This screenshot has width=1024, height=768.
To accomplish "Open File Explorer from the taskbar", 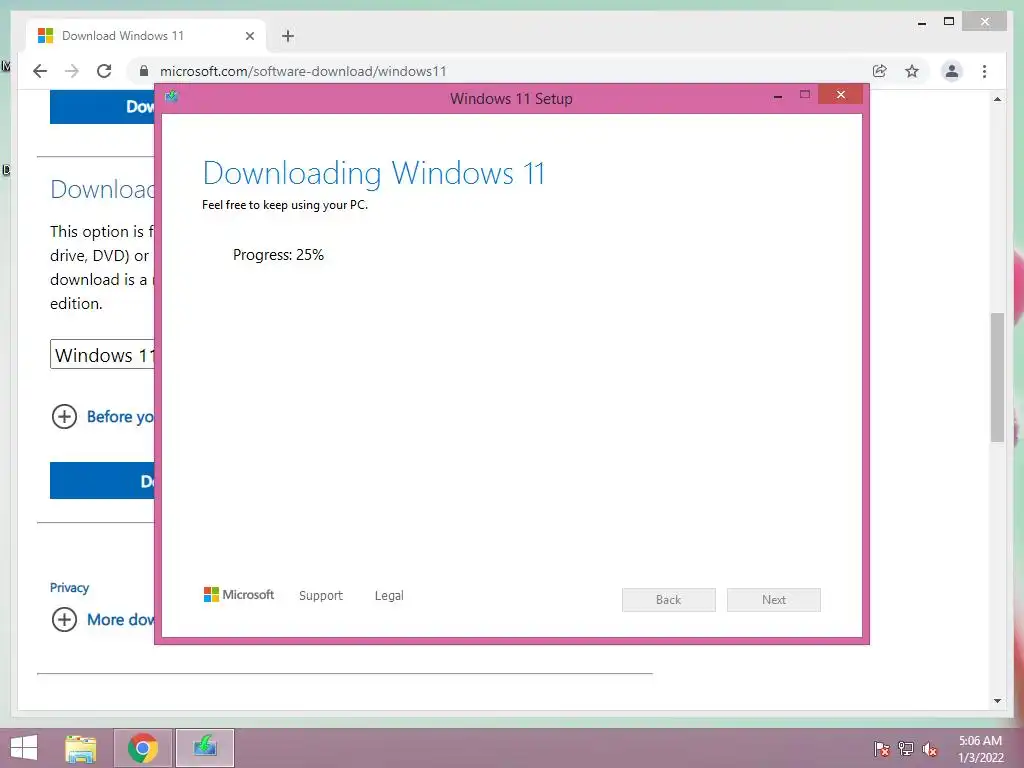I will 81,748.
